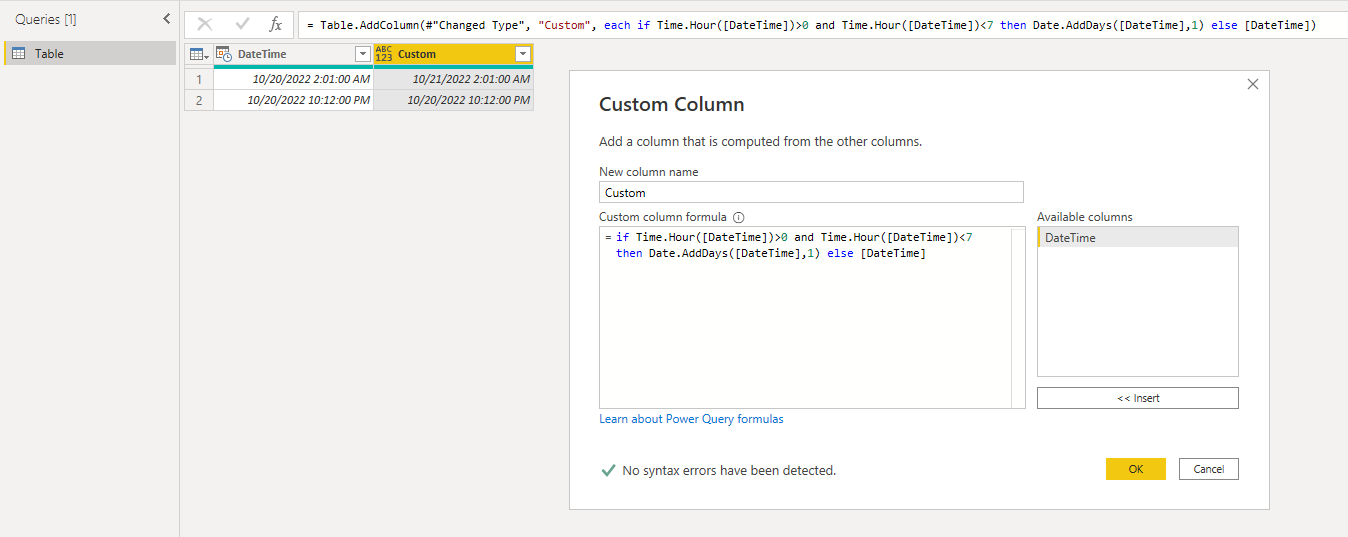This screenshot has height=537, width=1348.
Task: Edit the New column name field
Action: coord(811,192)
